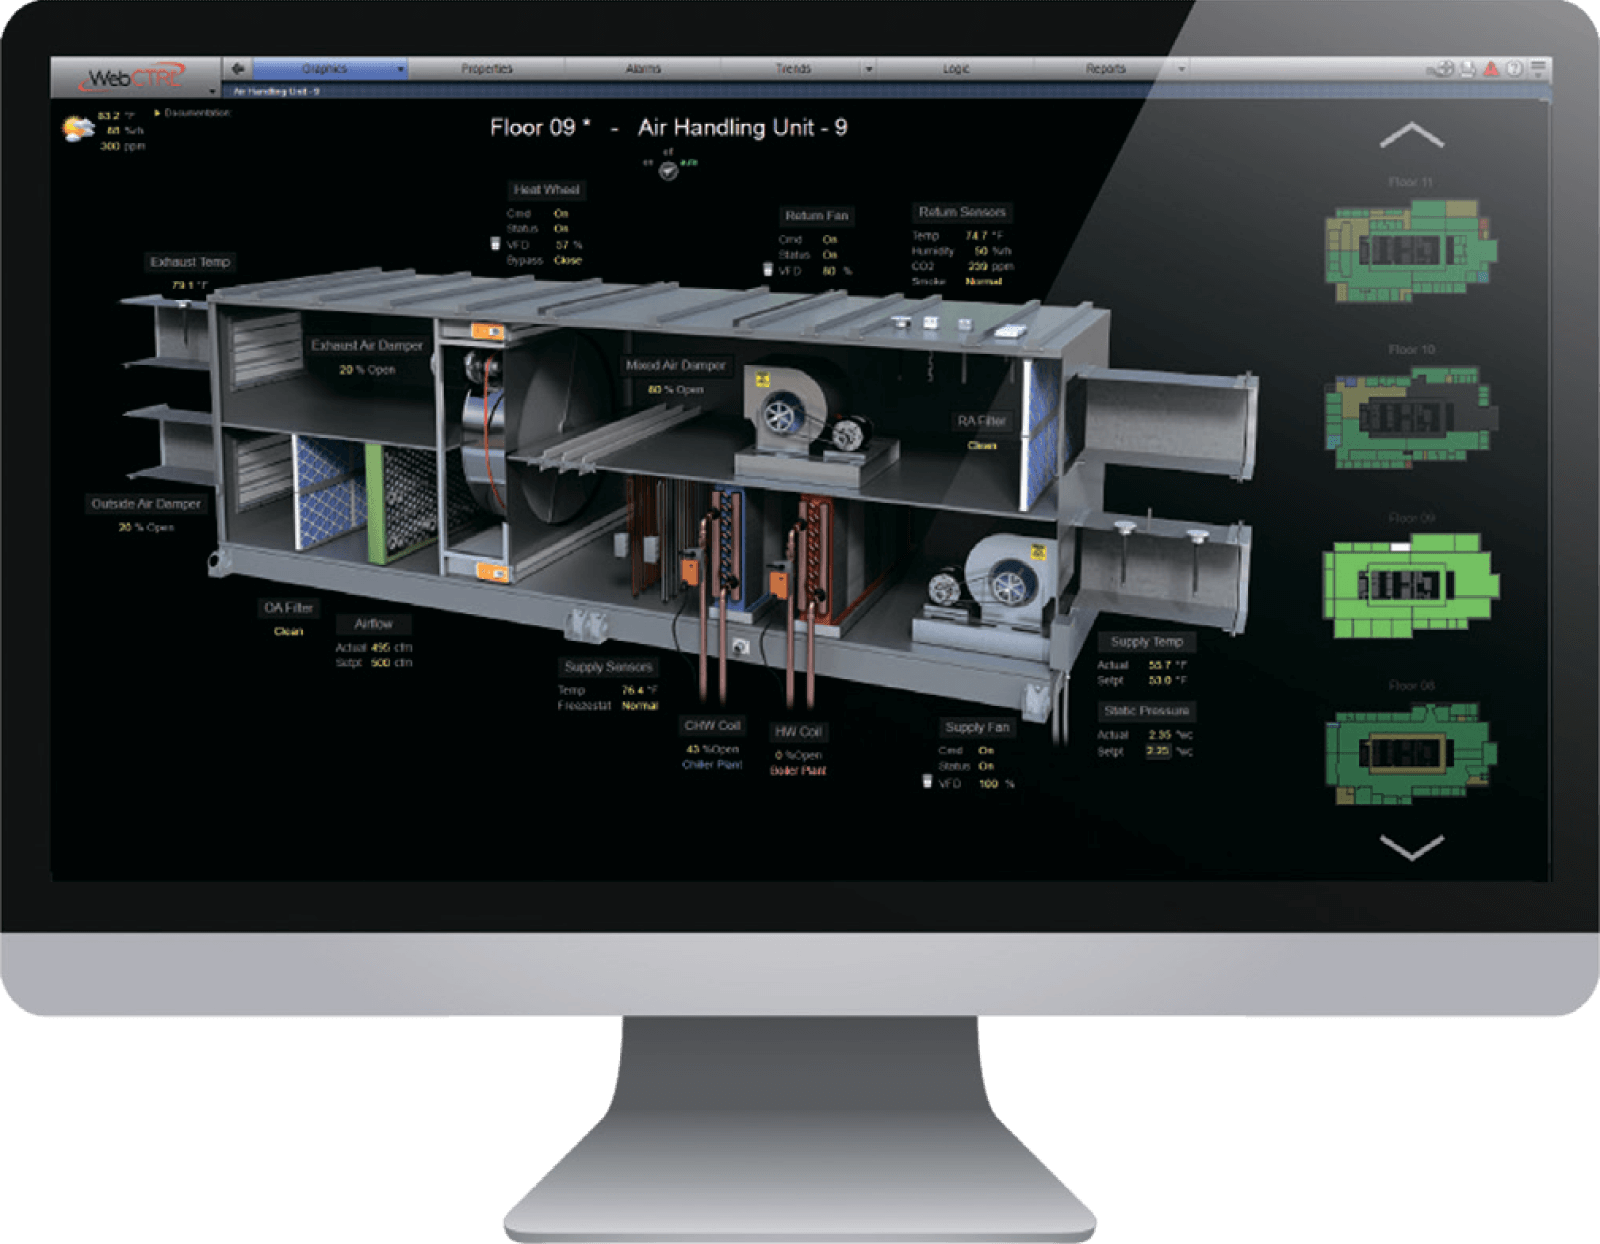The image size is (1600, 1244).
Task: Click the Smoke Normal value
Action: coord(983,282)
